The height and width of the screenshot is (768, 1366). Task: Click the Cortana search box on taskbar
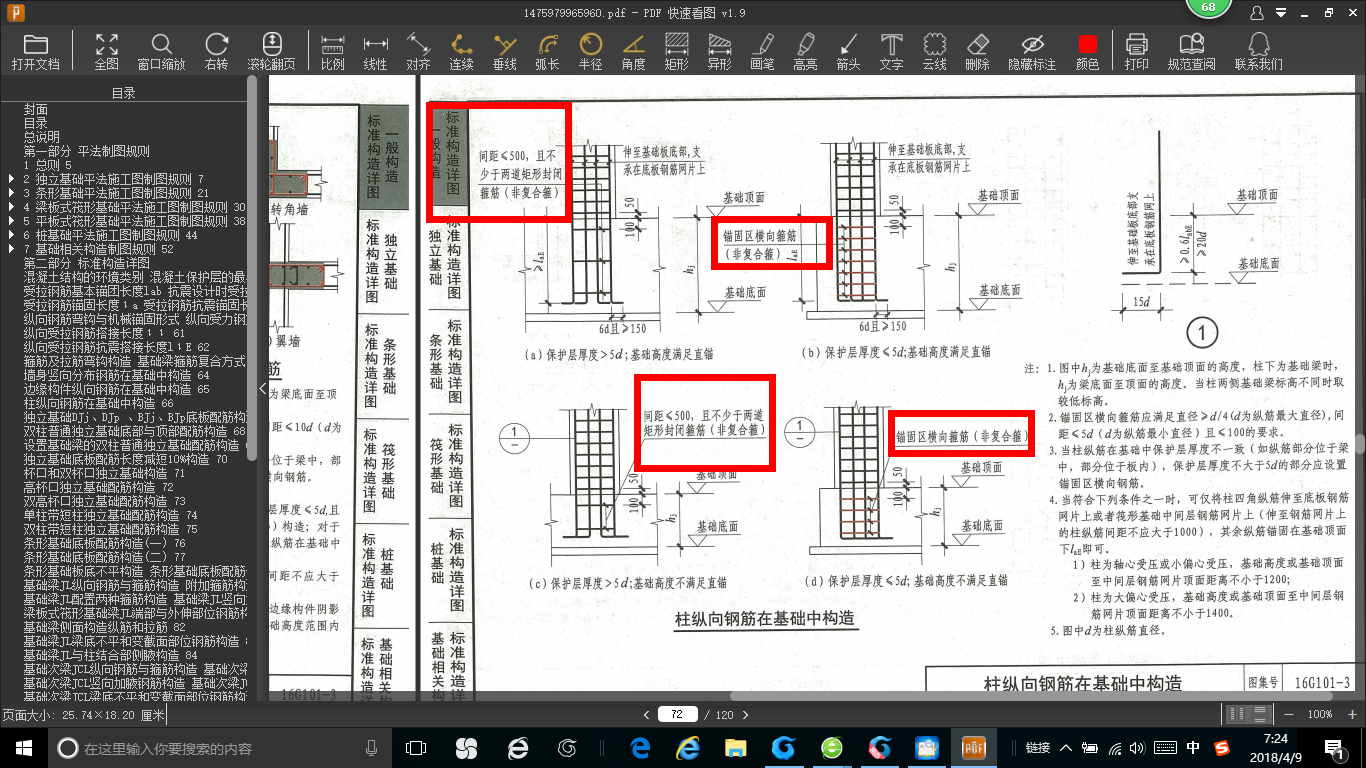click(x=219, y=748)
